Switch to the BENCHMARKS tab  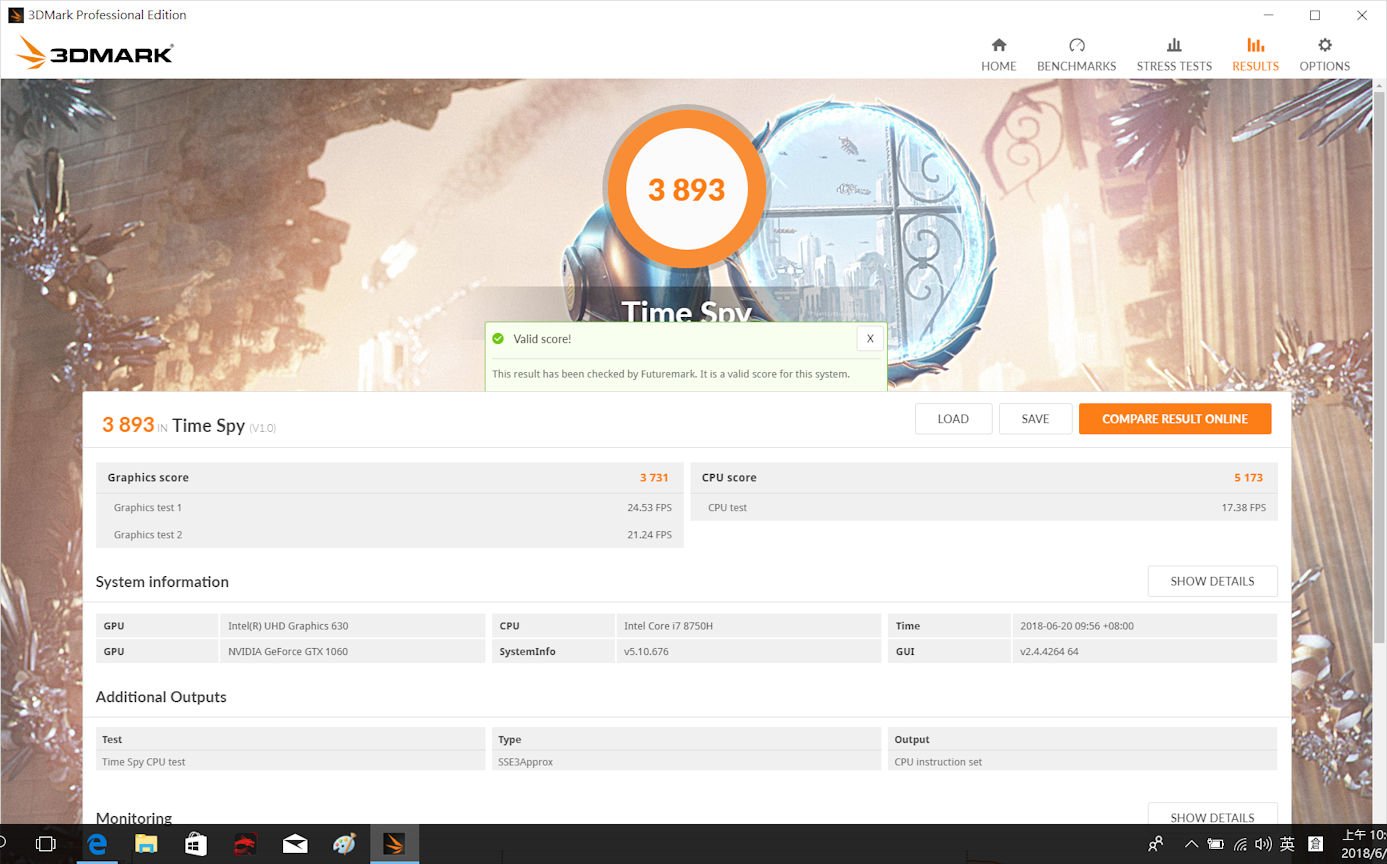(x=1076, y=55)
